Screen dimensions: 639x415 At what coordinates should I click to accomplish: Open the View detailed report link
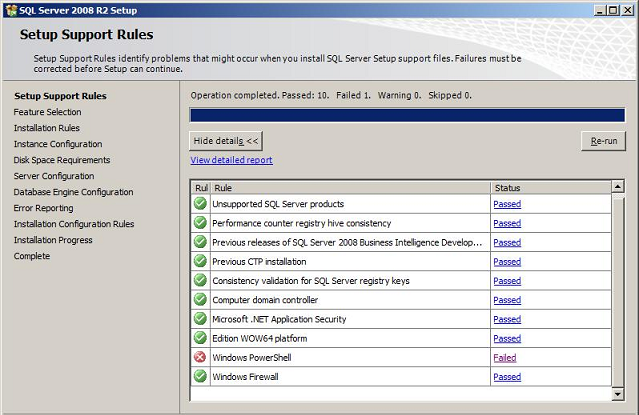[x=231, y=160]
